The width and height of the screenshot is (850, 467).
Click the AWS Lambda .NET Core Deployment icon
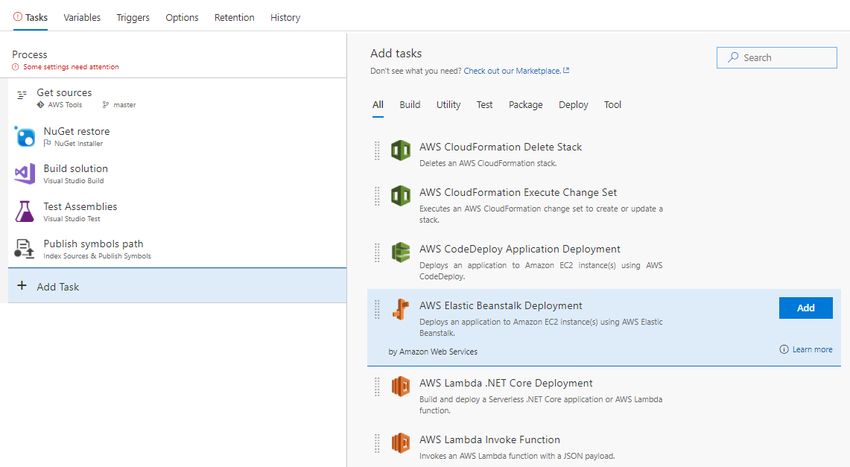click(401, 387)
